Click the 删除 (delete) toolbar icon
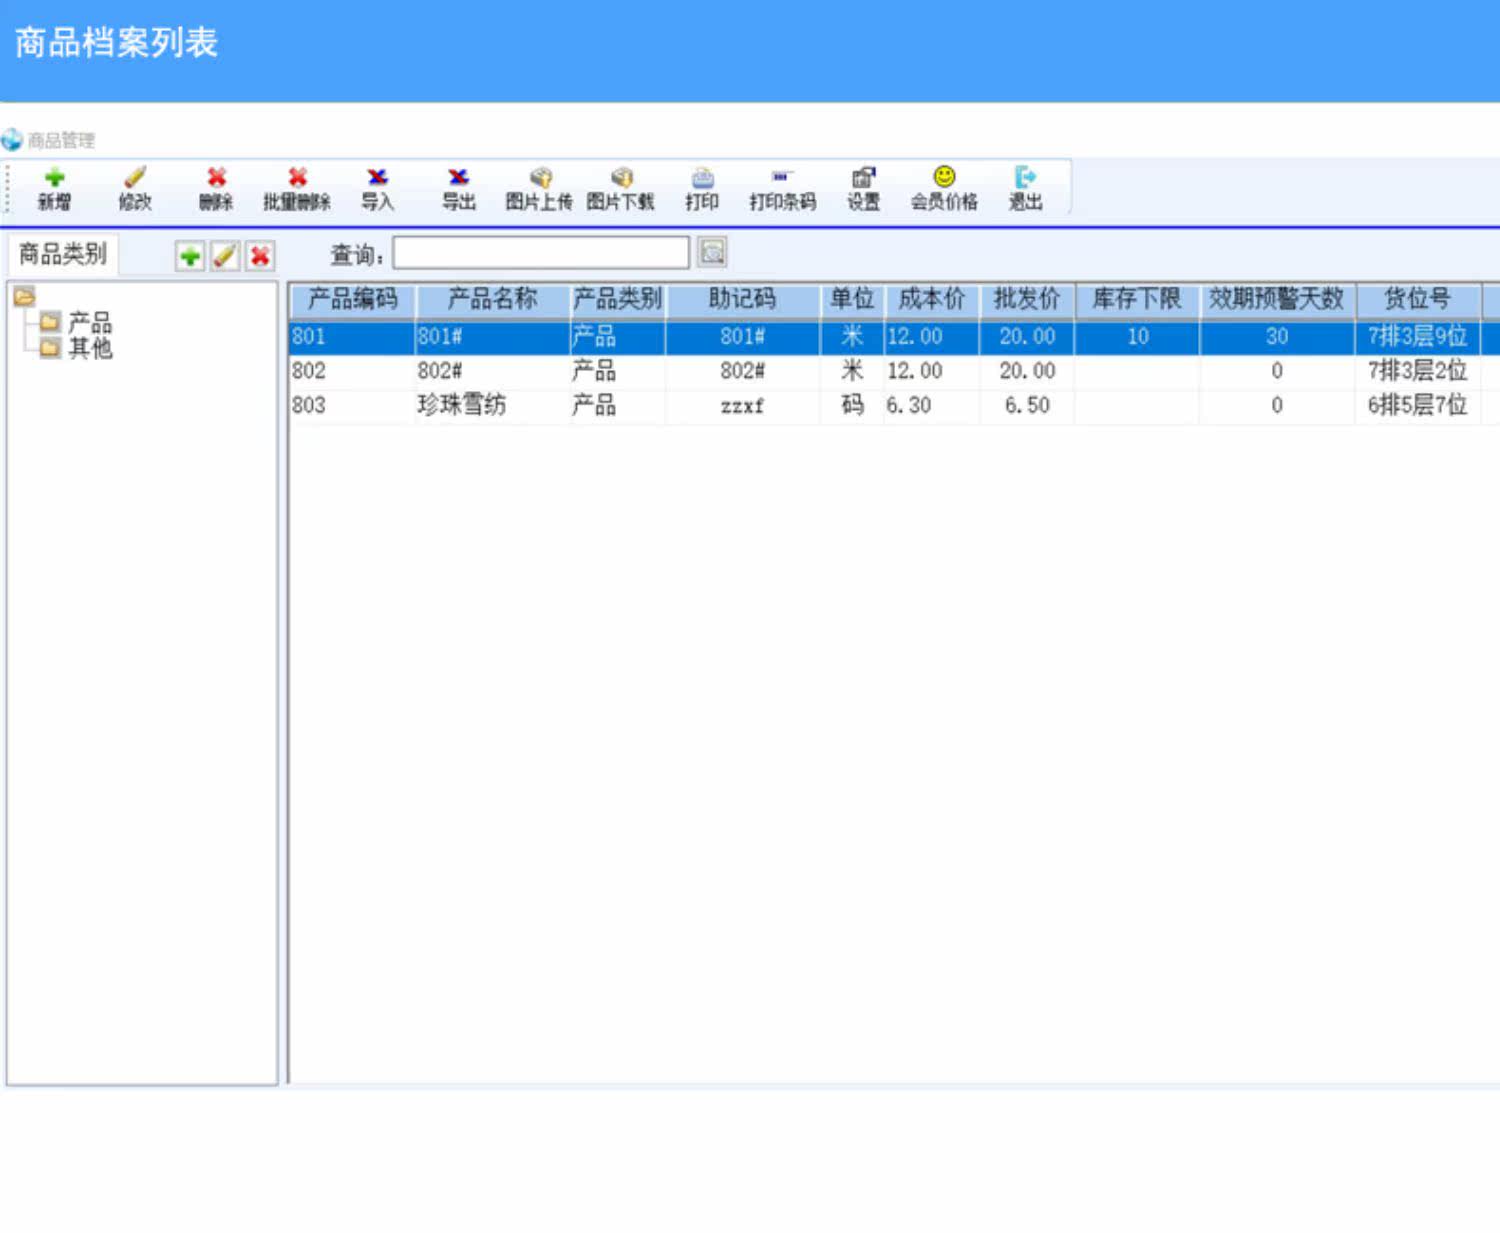The width and height of the screenshot is (1500, 1233). tap(216, 178)
